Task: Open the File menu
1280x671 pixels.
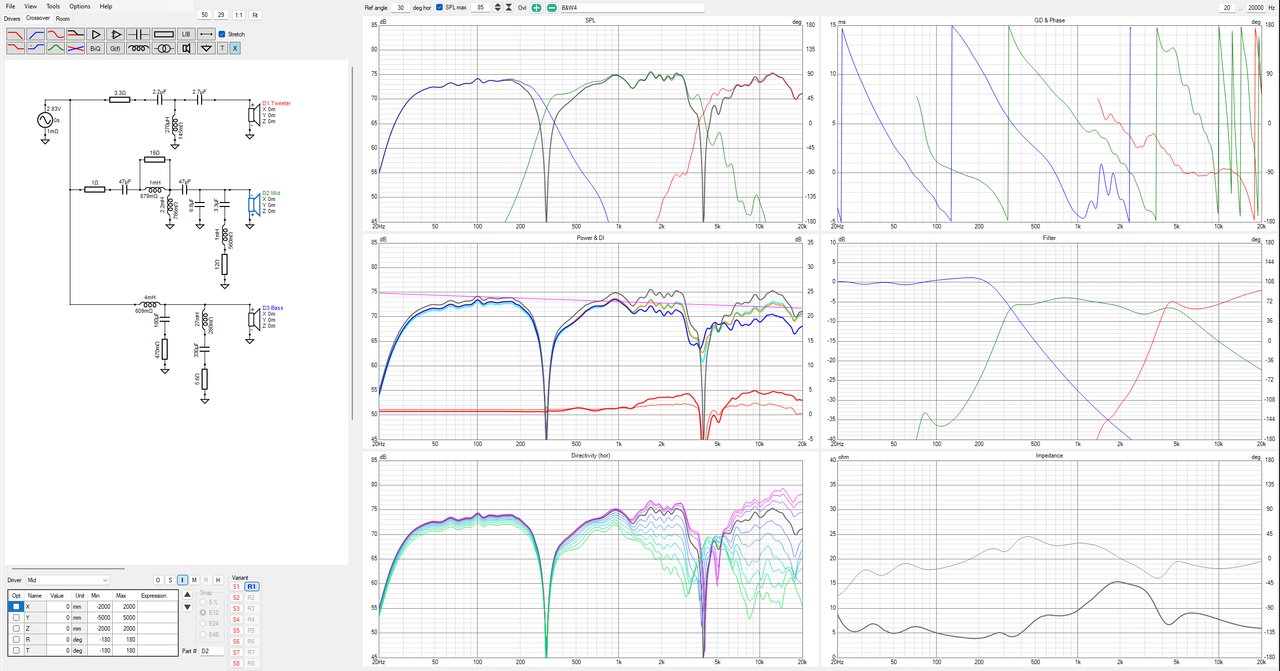Action: pos(10,6)
